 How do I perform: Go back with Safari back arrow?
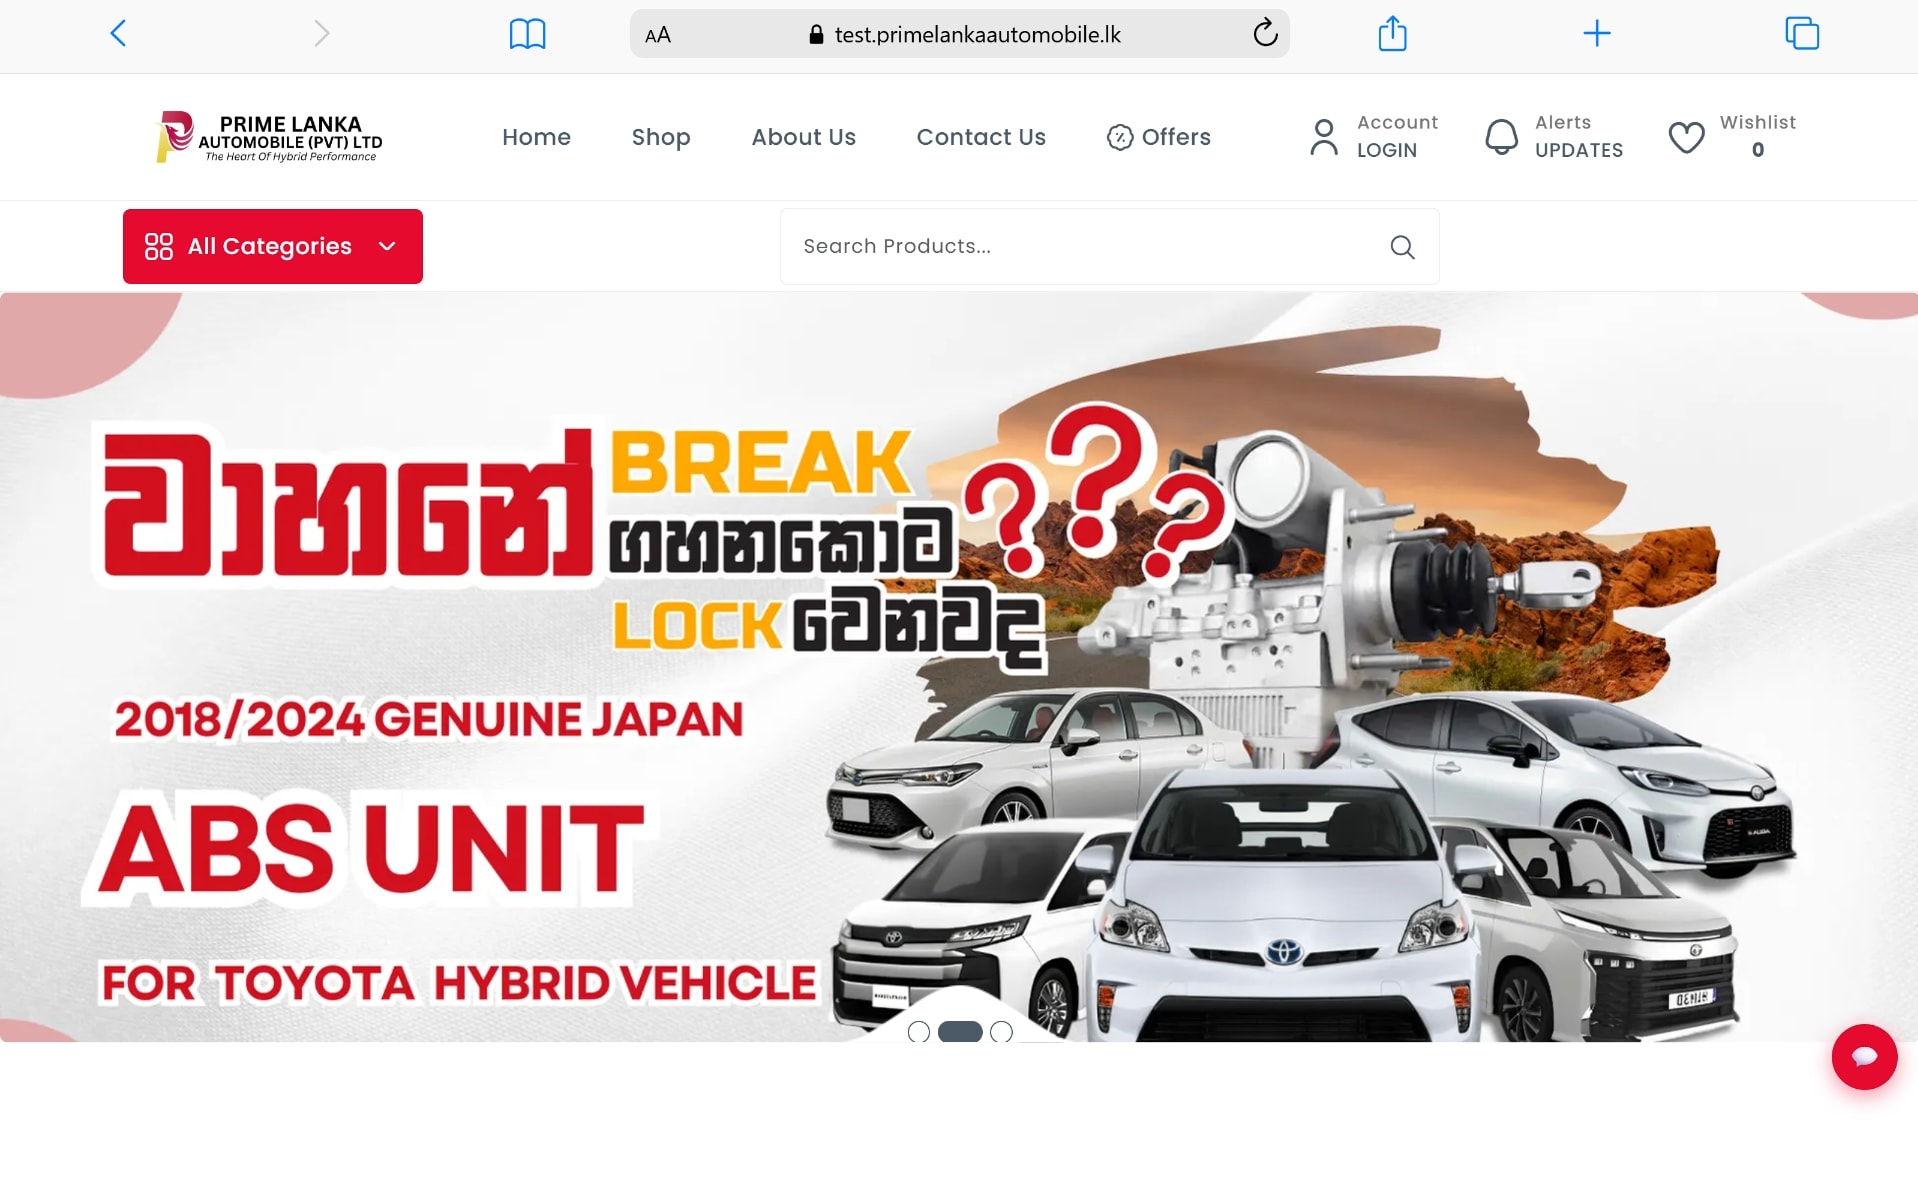point(118,34)
